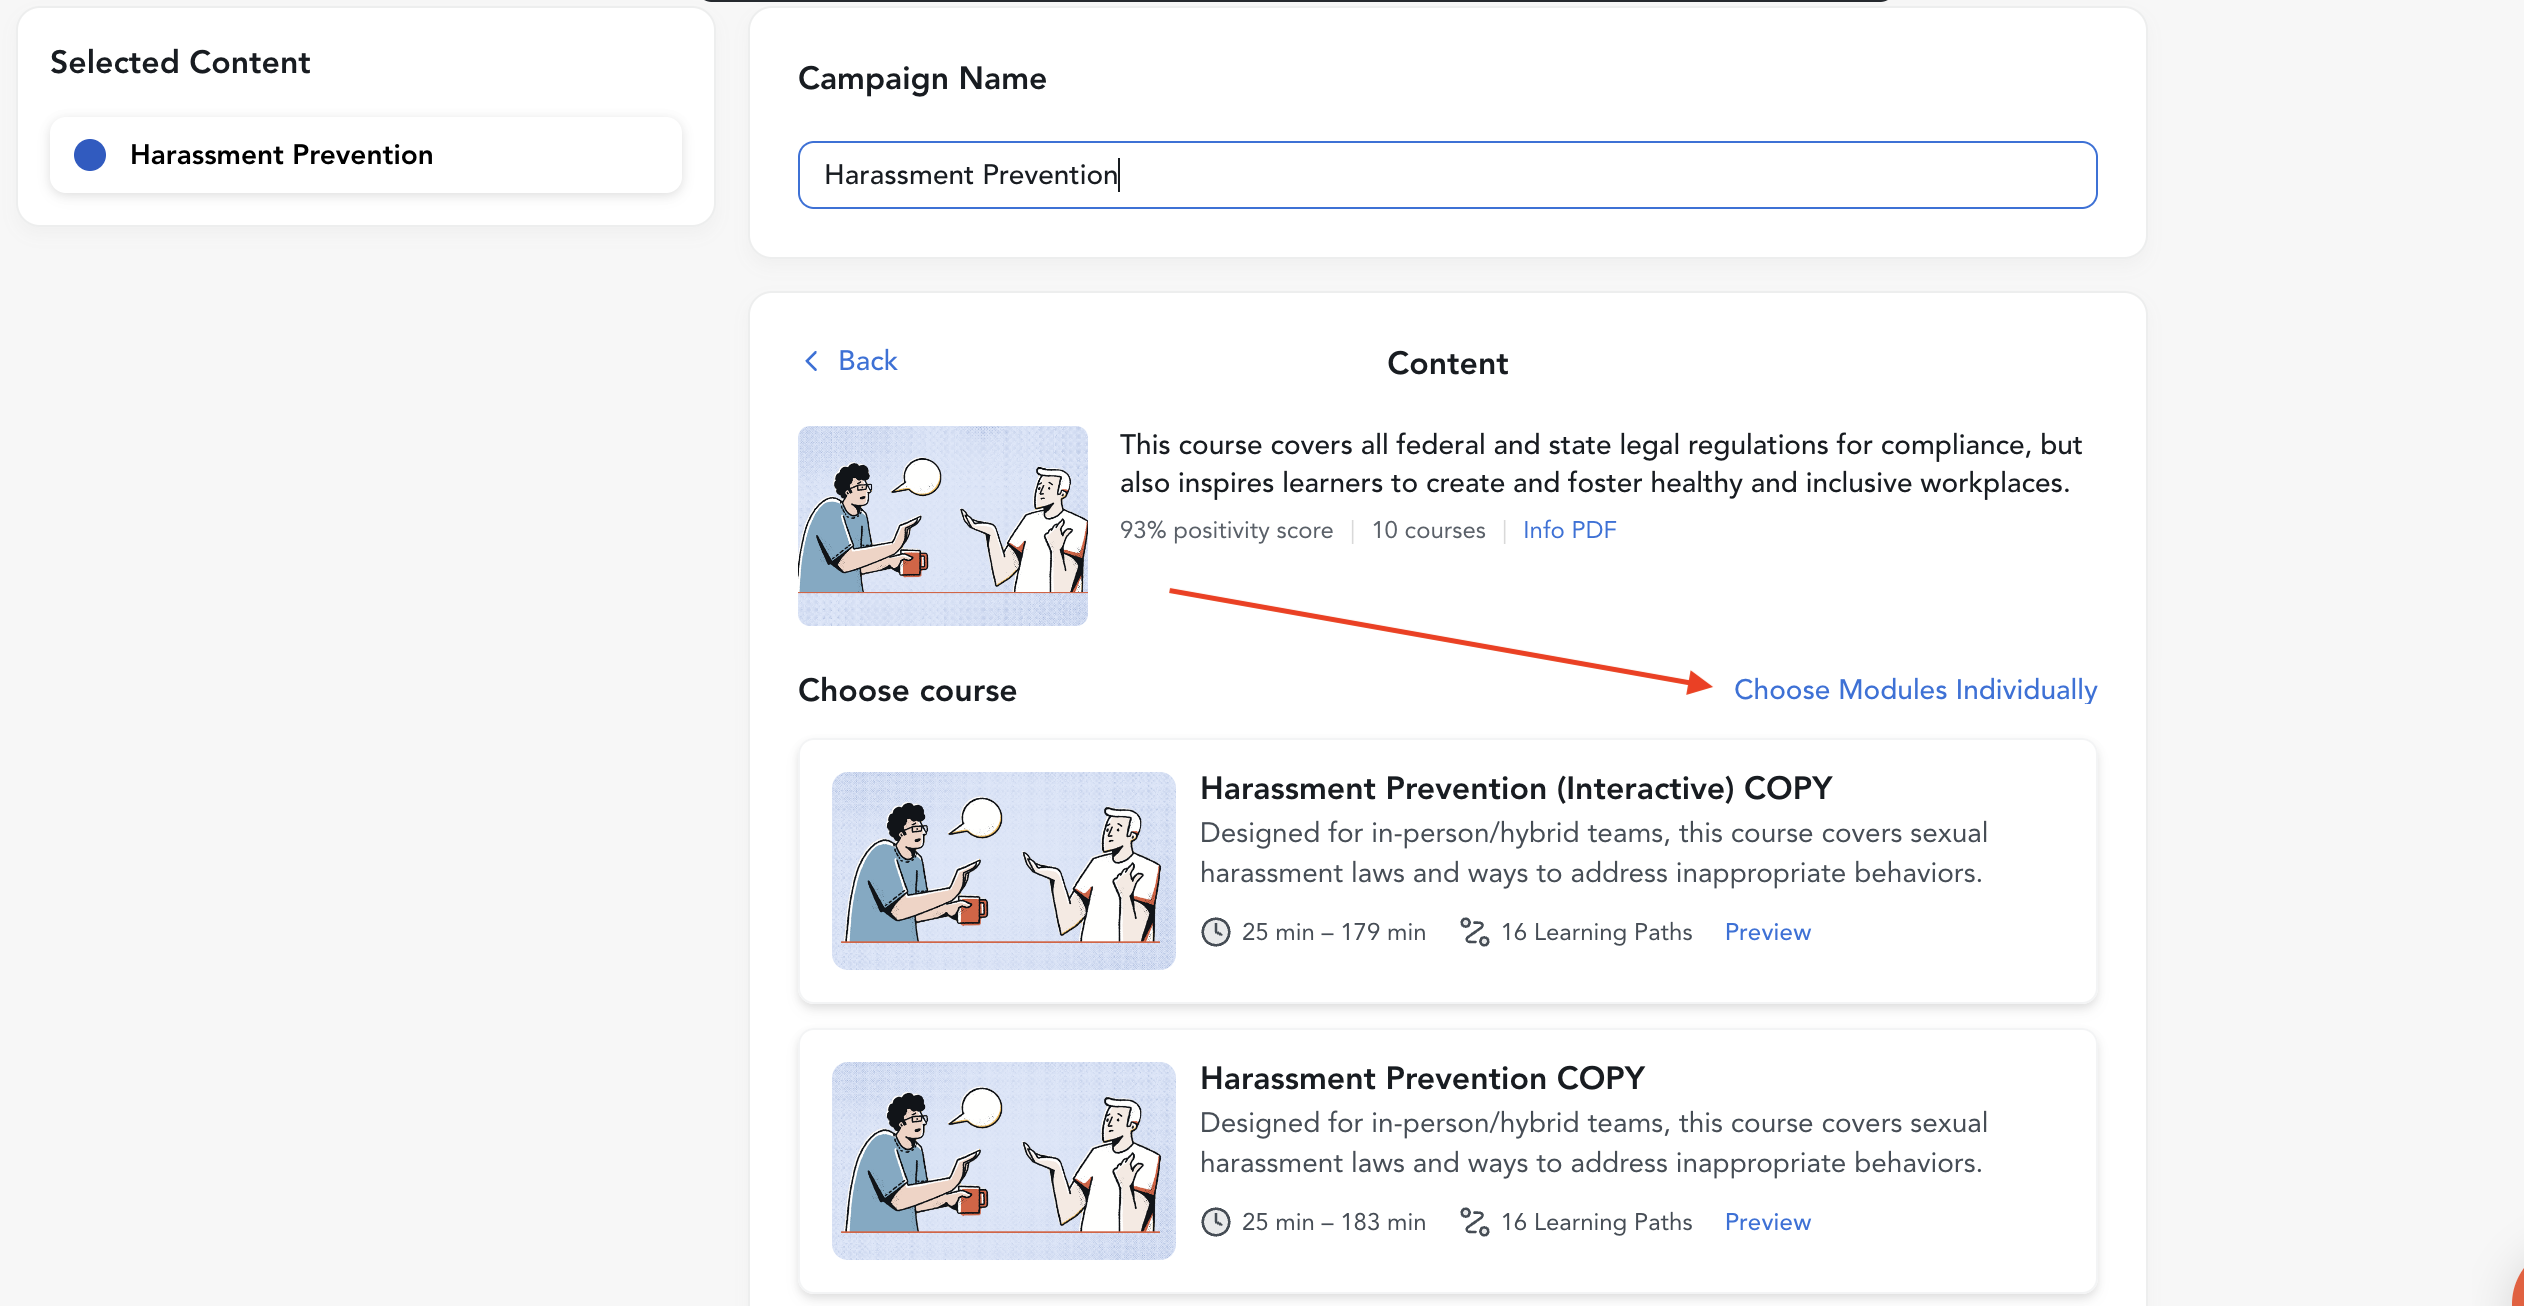Open the Info PDF link
This screenshot has height=1306, width=2524.
(x=1568, y=530)
